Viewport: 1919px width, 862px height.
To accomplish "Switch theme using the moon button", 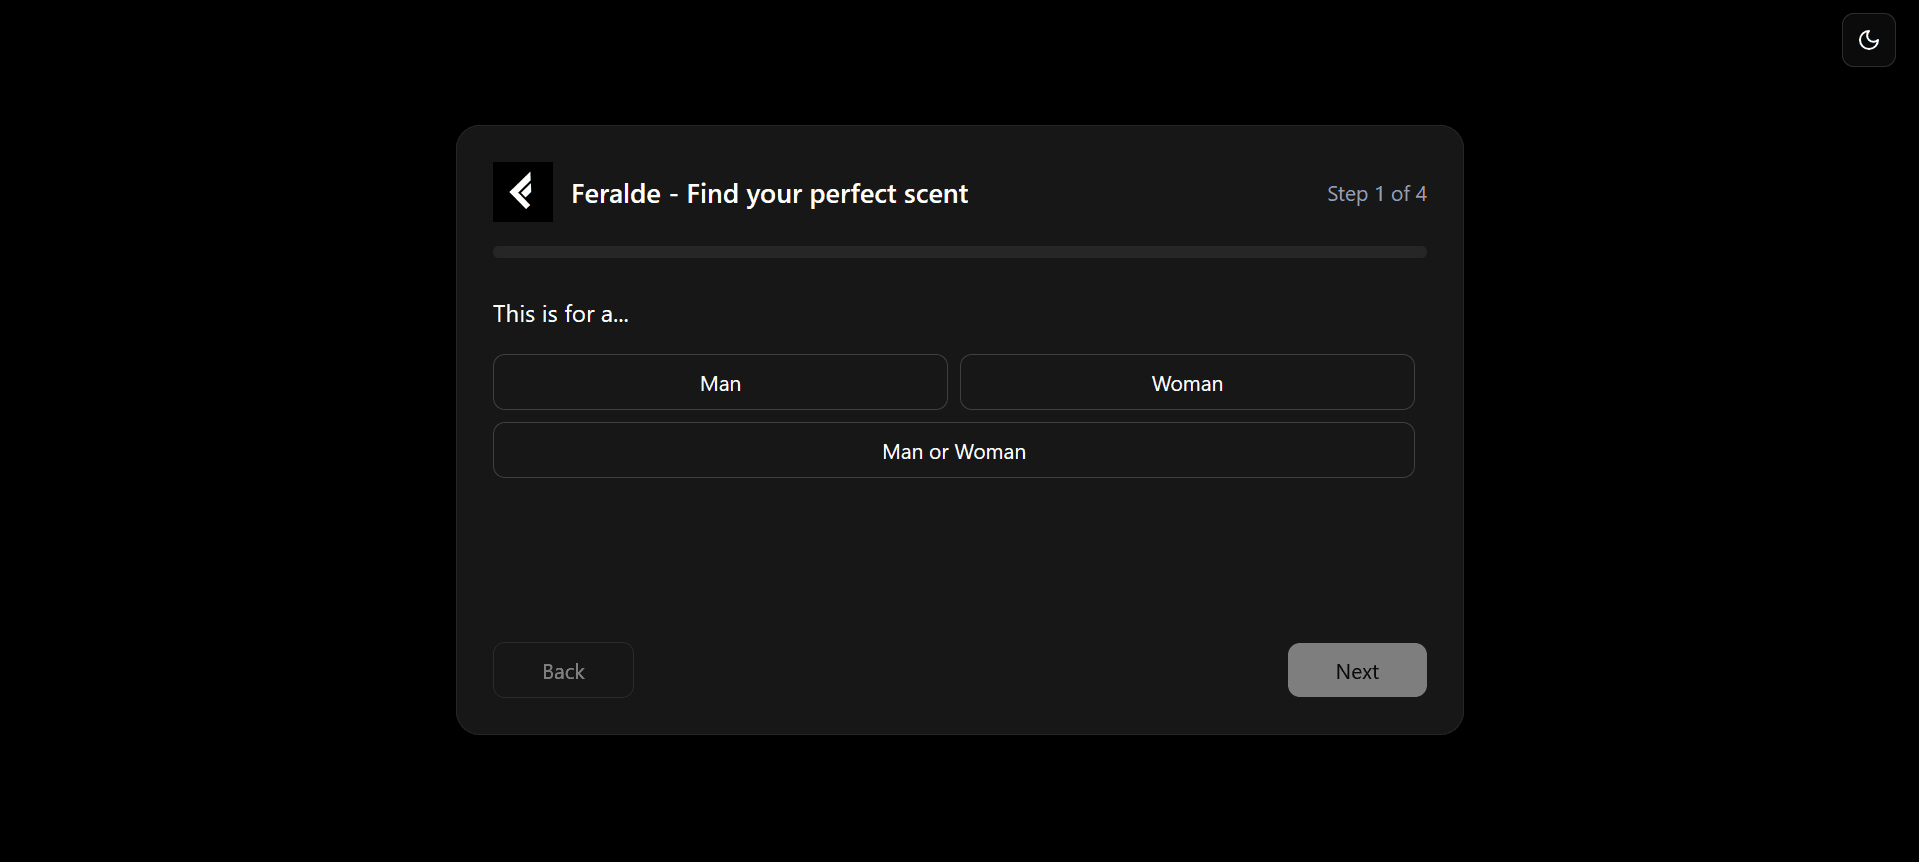I will pos(1868,40).
